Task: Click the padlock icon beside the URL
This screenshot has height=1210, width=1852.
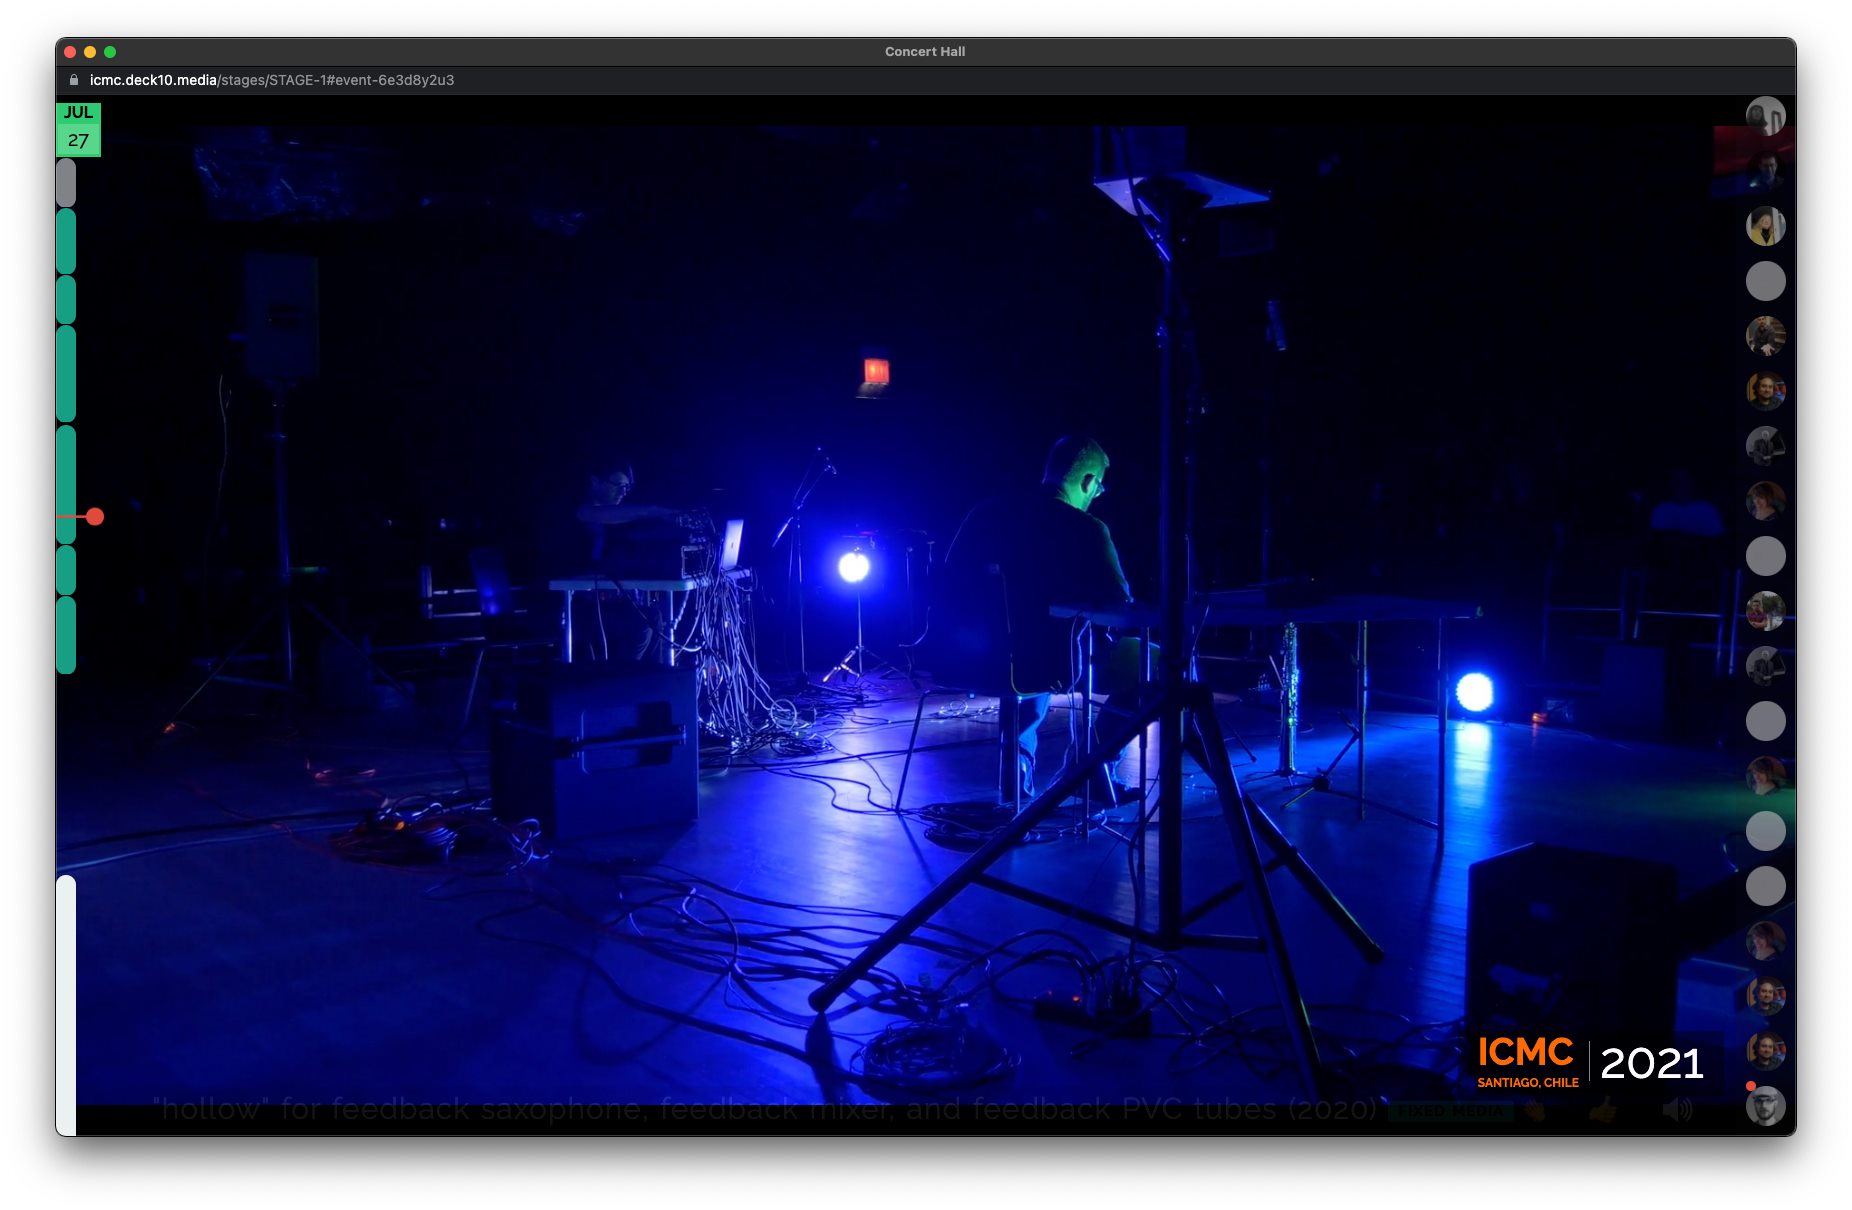Action: (x=73, y=80)
